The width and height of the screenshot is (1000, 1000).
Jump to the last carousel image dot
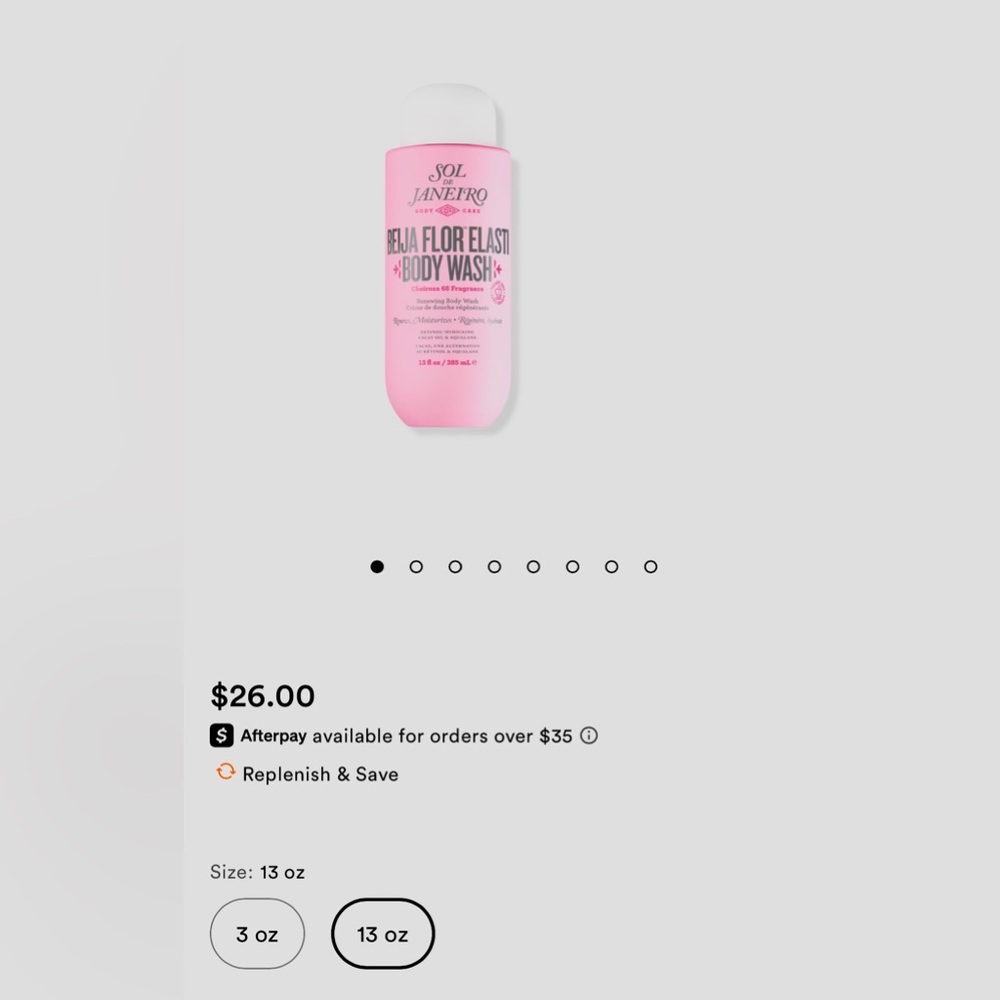(x=651, y=566)
